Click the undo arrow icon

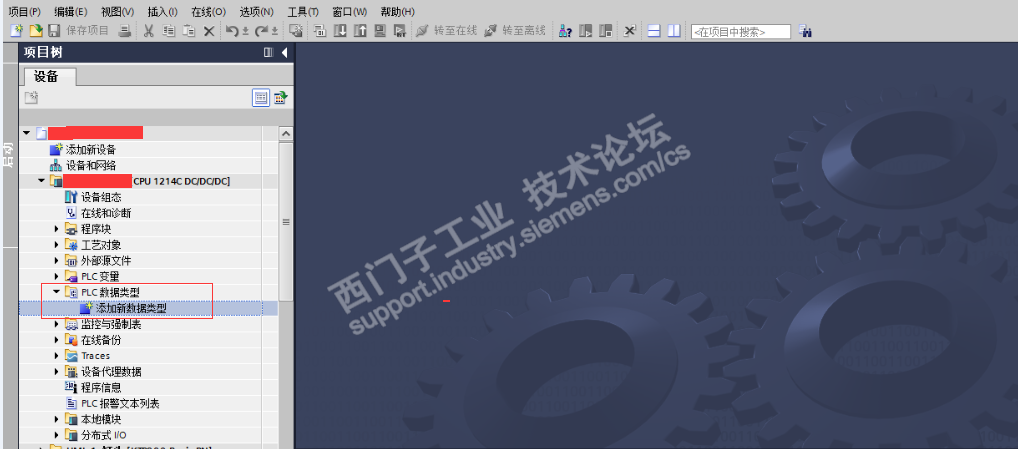[232, 30]
